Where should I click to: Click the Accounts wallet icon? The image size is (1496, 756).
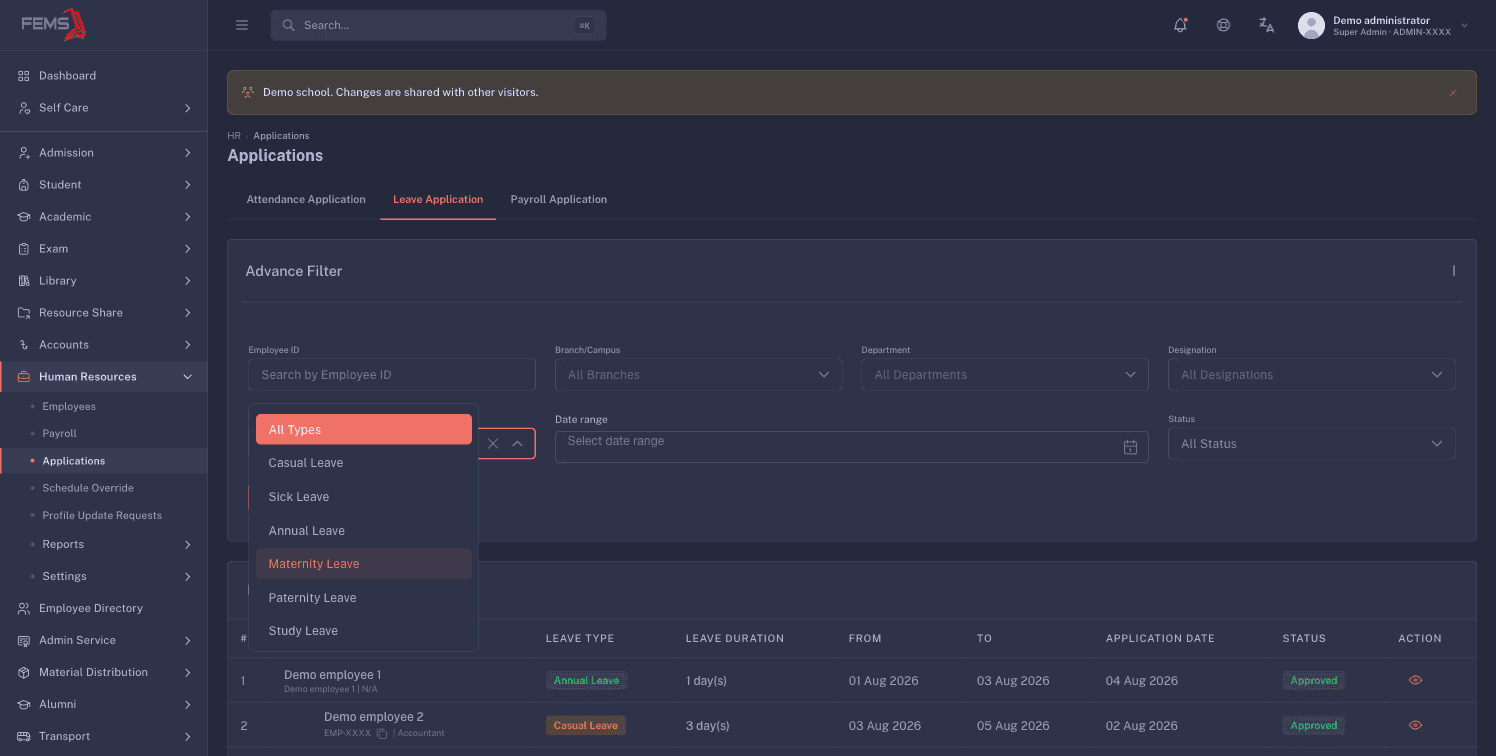point(24,345)
